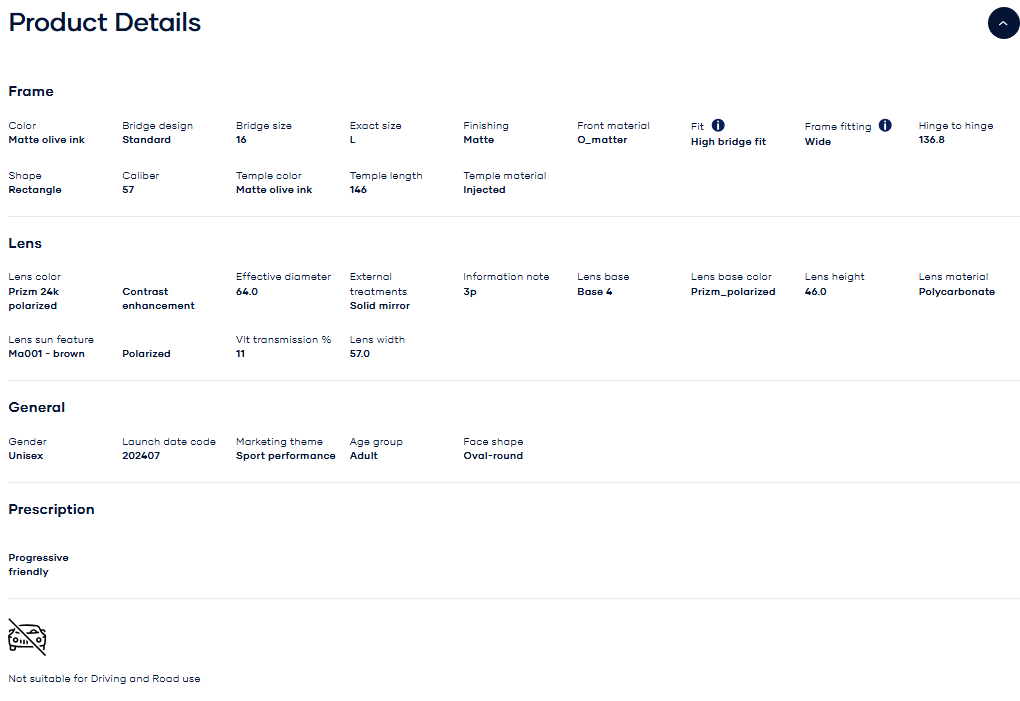1020x701 pixels.
Task: Click 'Not suitable for Driving and Road use' text
Action: point(104,679)
